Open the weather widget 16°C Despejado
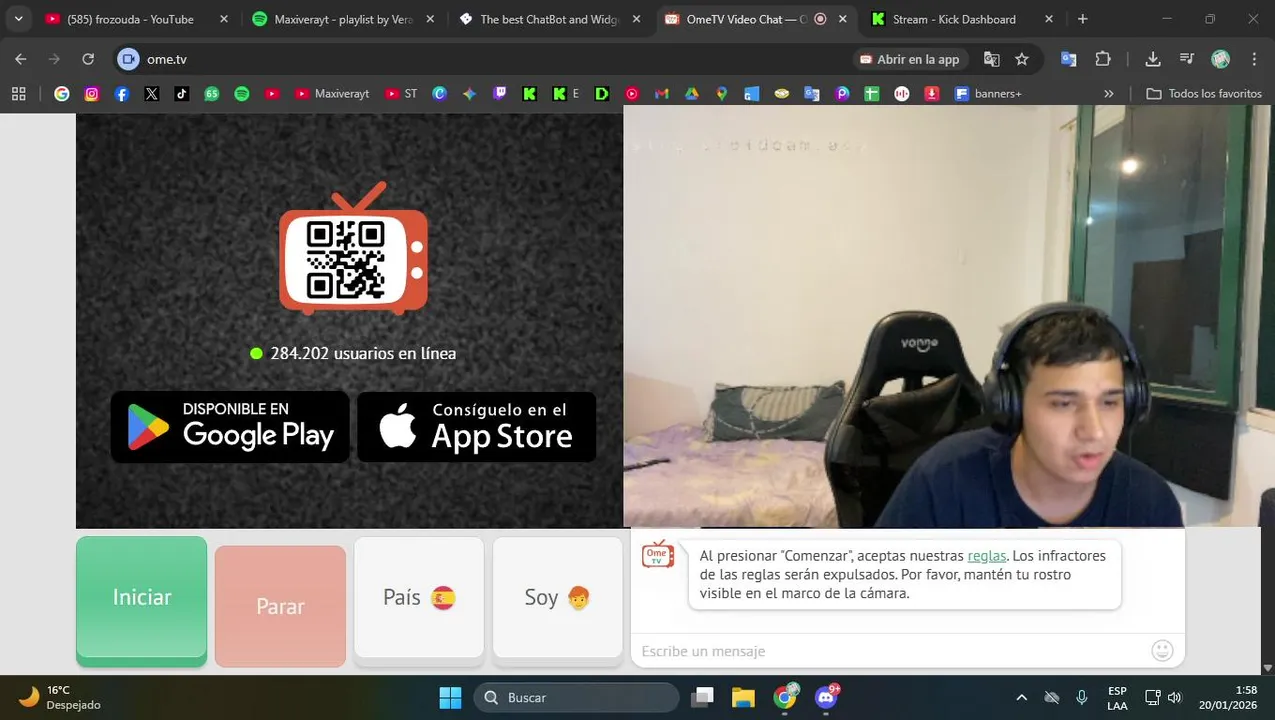The width and height of the screenshot is (1275, 720). [x=60, y=697]
